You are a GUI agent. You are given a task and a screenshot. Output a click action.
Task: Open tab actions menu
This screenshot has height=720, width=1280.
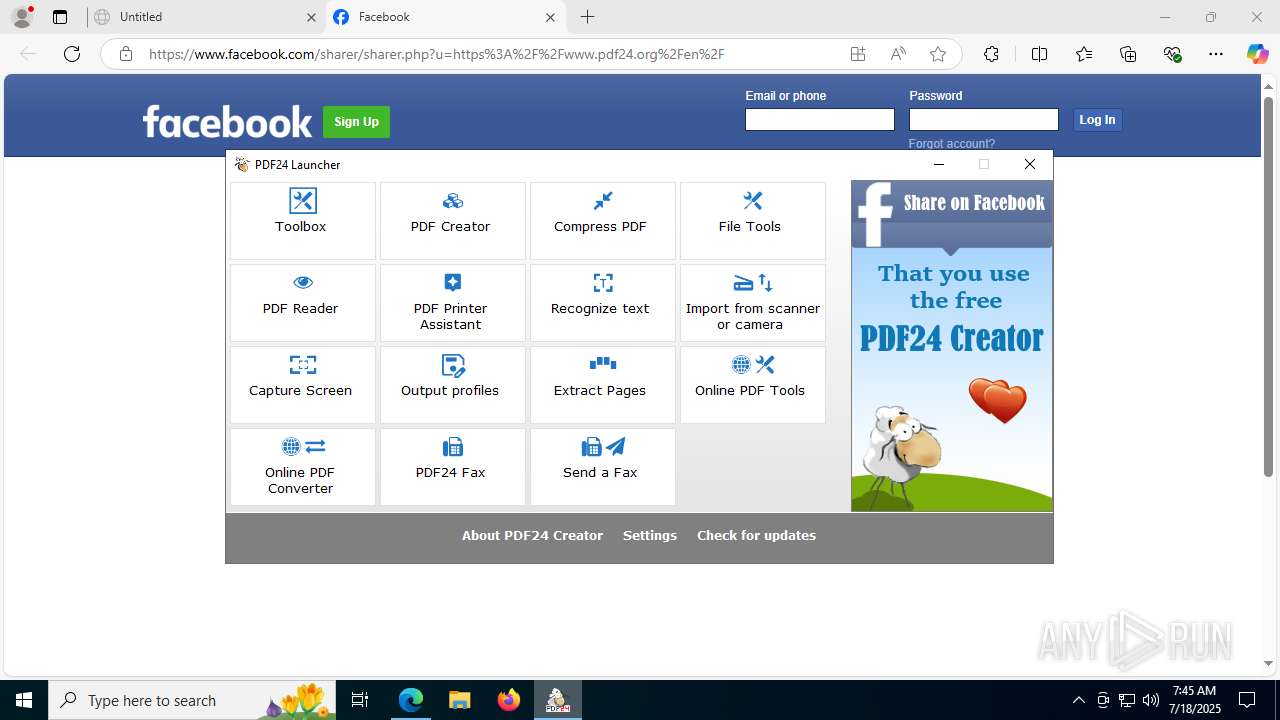[60, 17]
